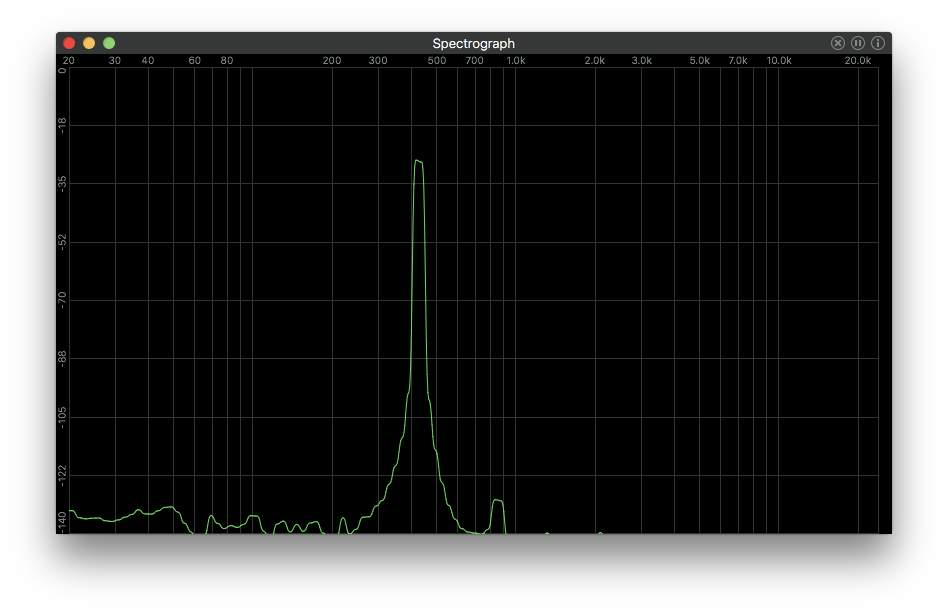Click the 10.0k frequency label

(779, 60)
